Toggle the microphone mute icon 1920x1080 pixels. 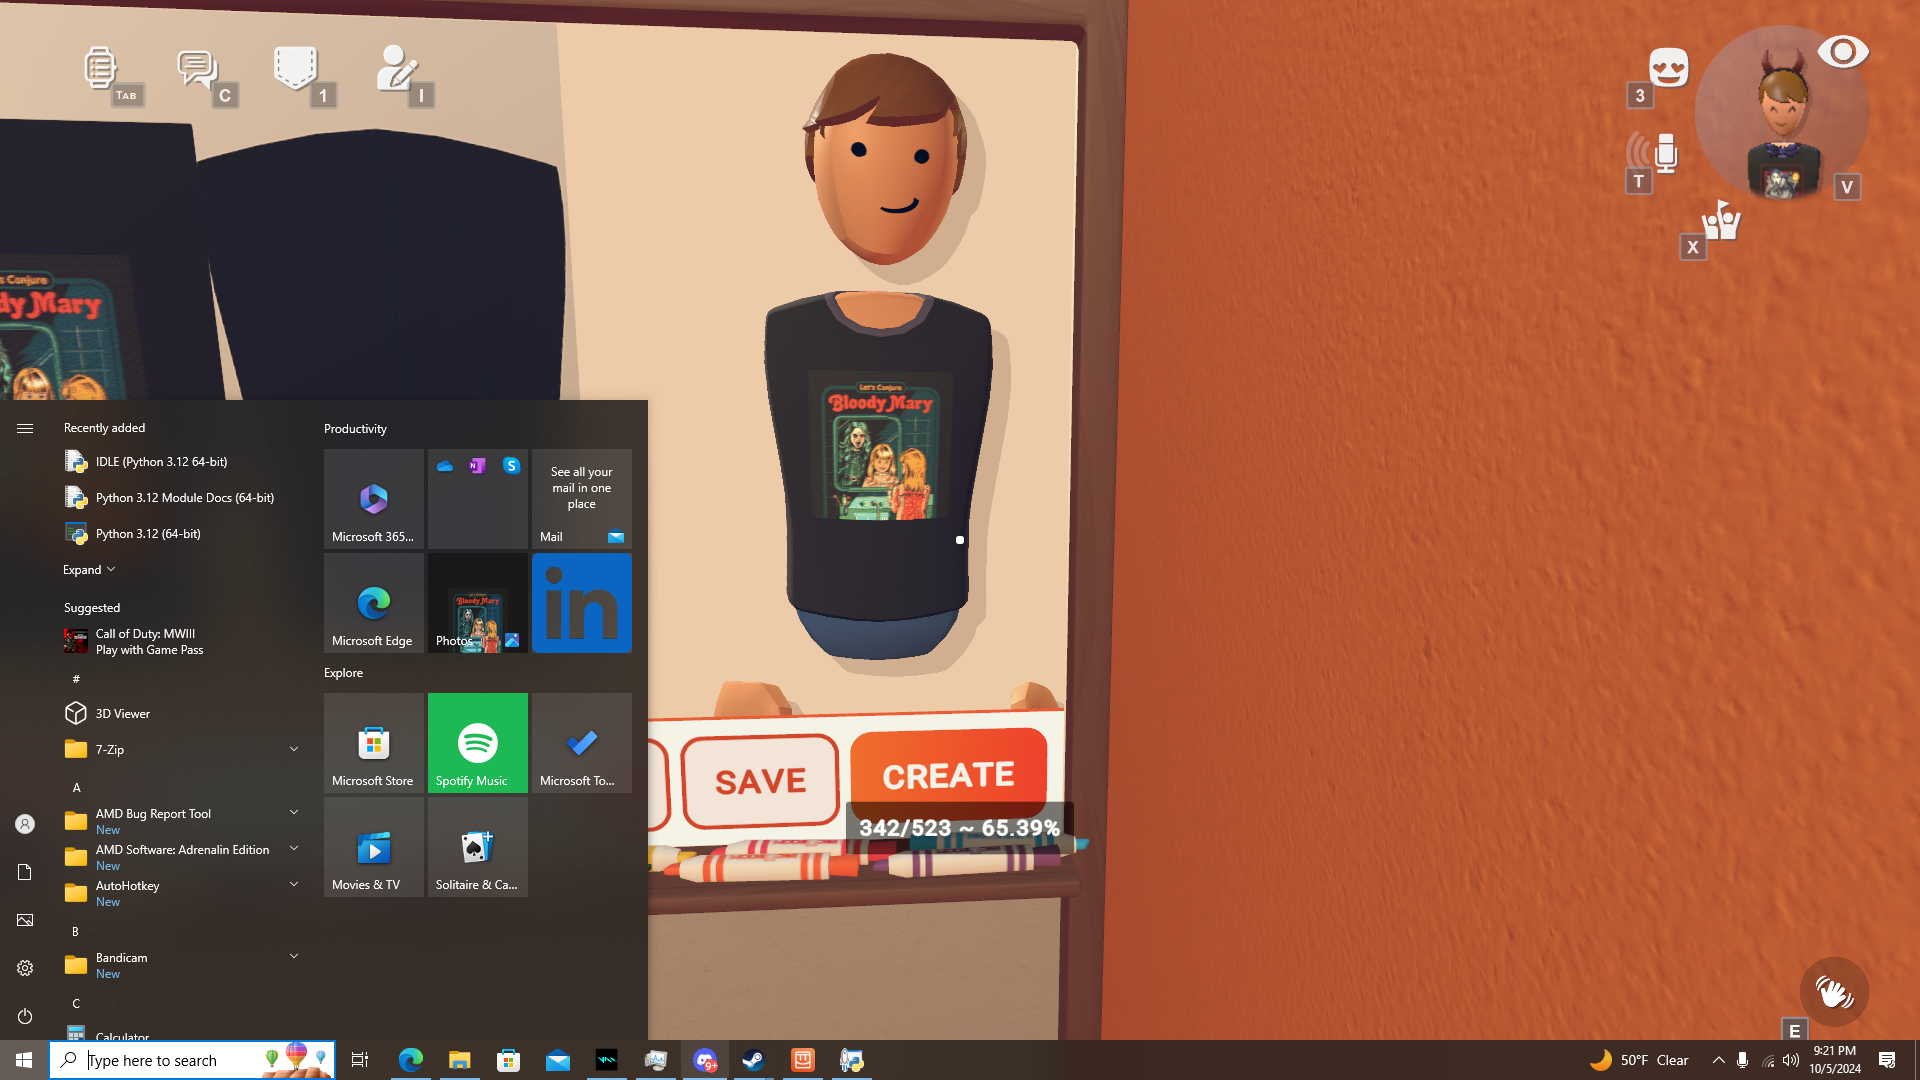tap(1663, 153)
